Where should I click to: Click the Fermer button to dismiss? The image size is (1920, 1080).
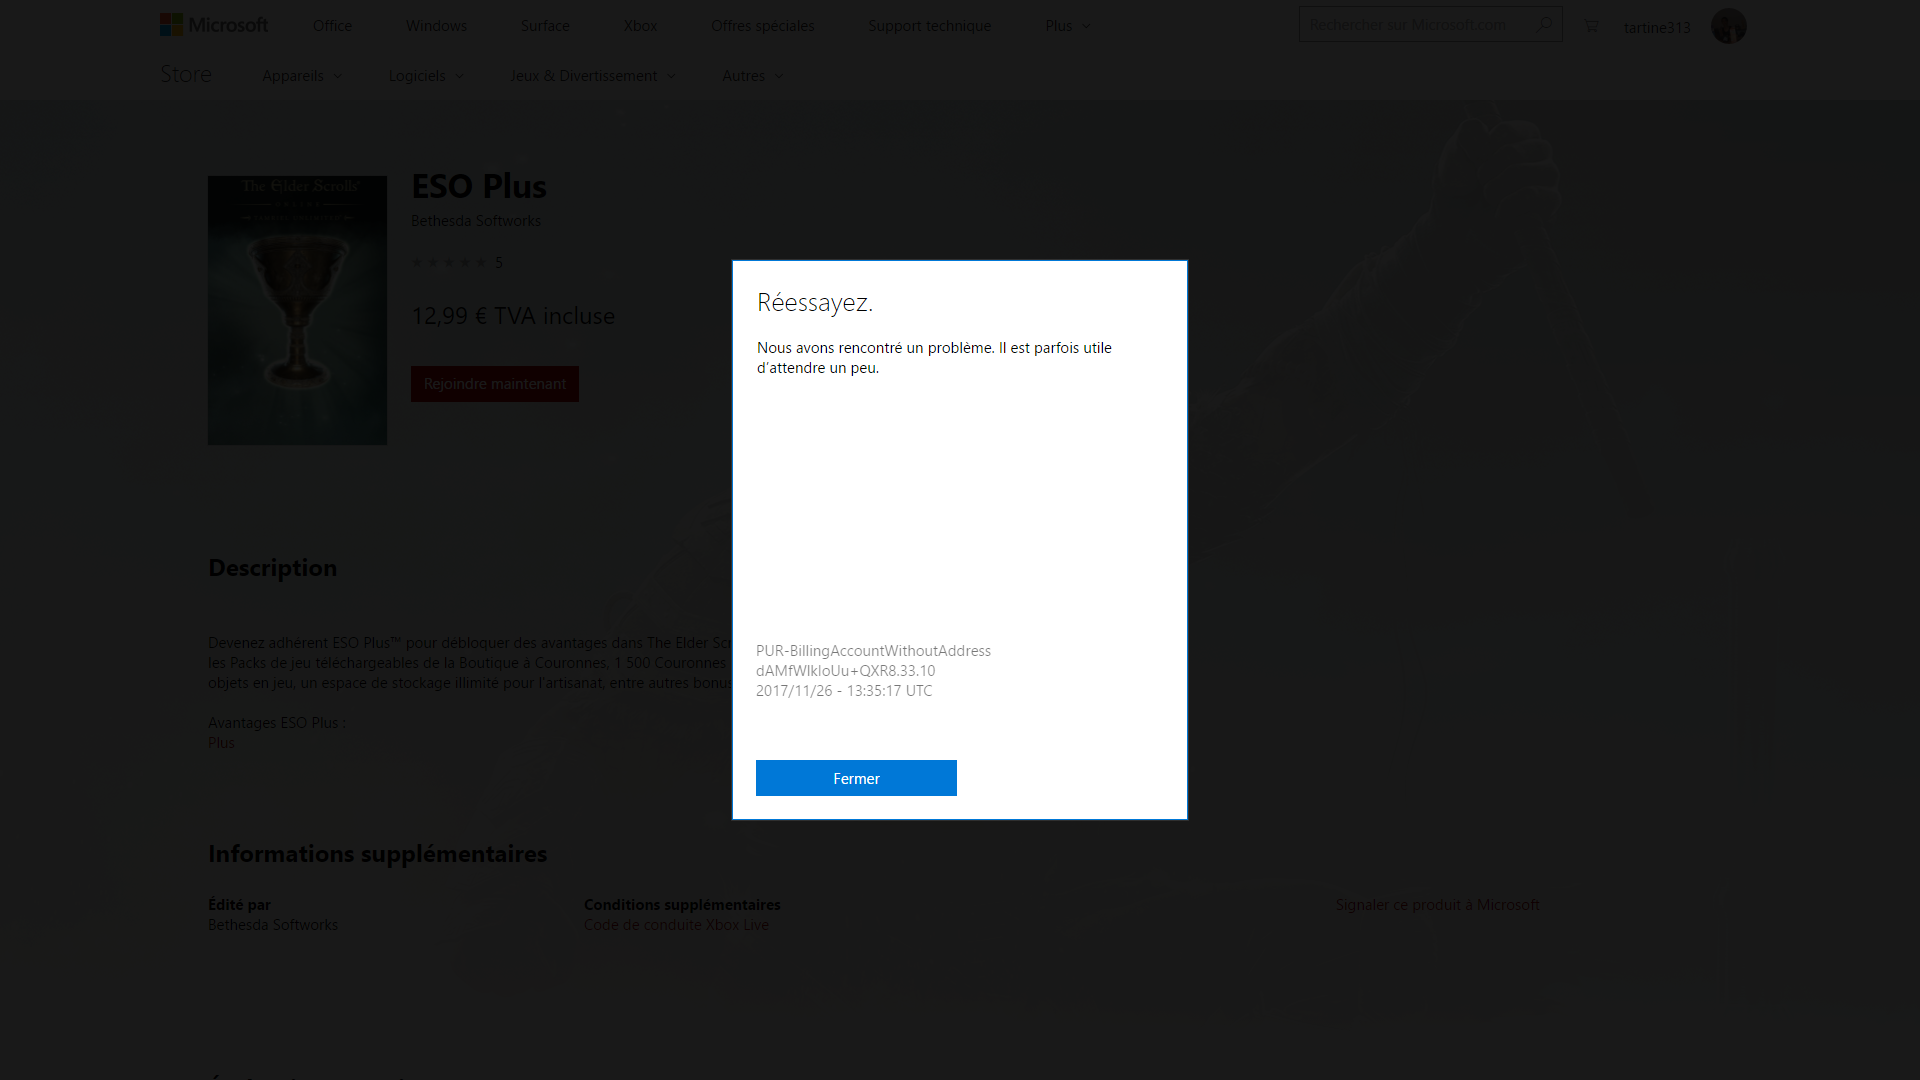click(856, 778)
